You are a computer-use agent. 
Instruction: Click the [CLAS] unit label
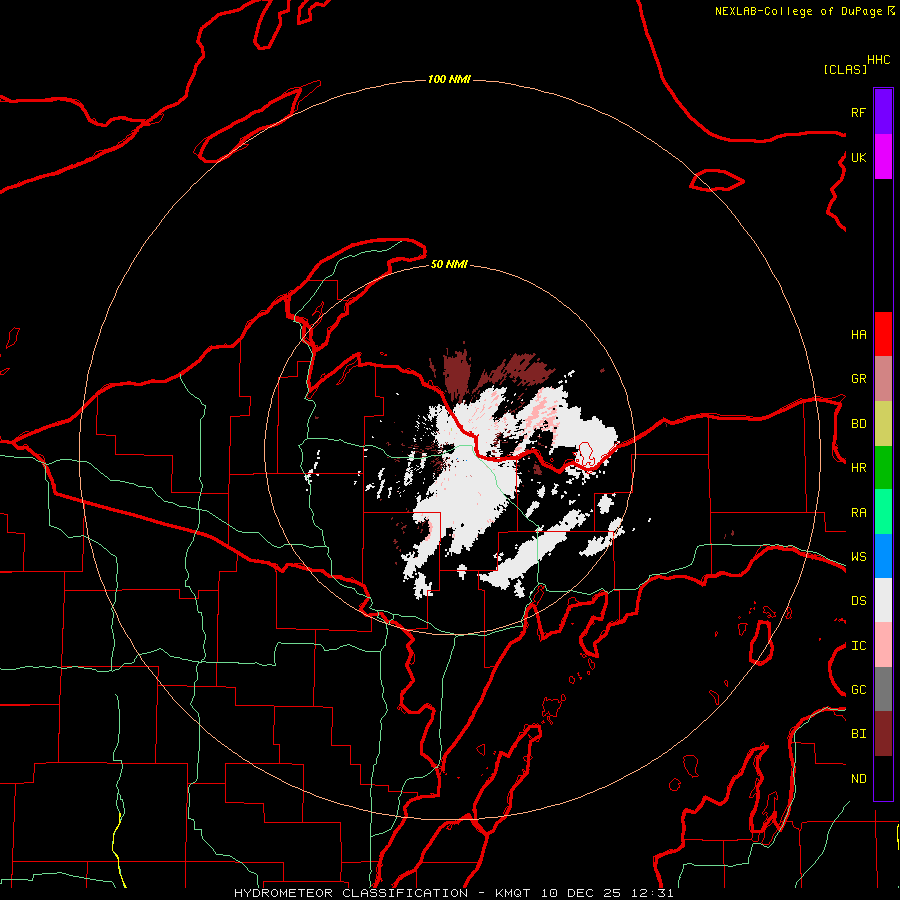tap(845, 70)
